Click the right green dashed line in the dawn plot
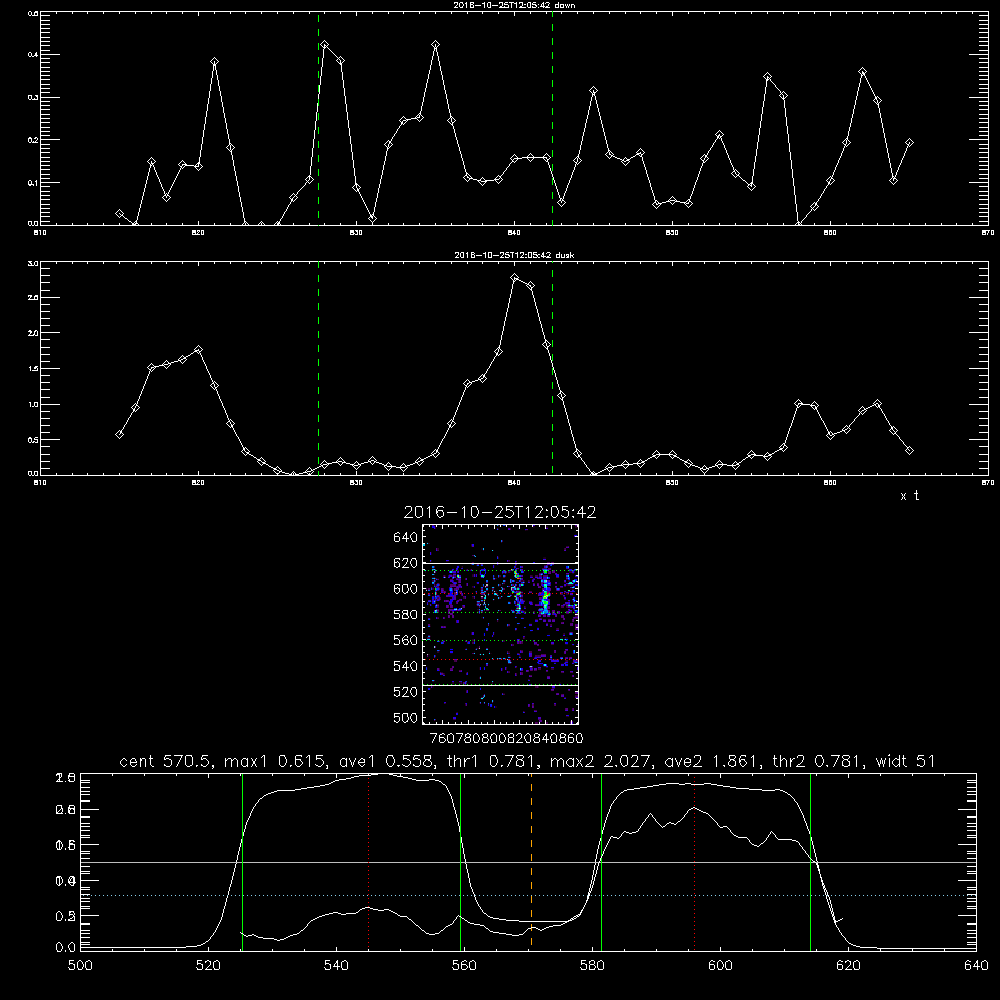This screenshot has height=1000, width=1000. pos(552,119)
